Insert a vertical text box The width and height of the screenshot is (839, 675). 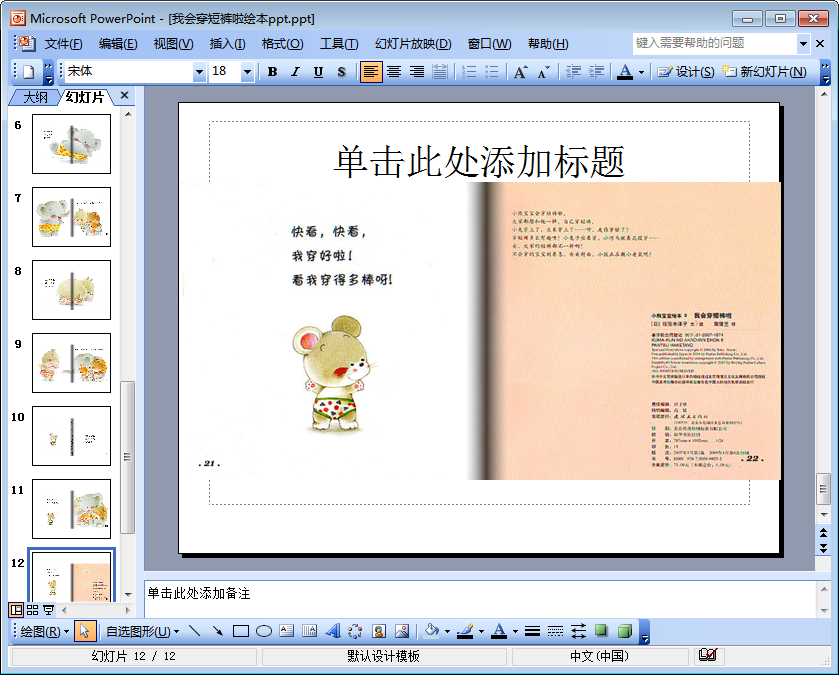coord(309,631)
